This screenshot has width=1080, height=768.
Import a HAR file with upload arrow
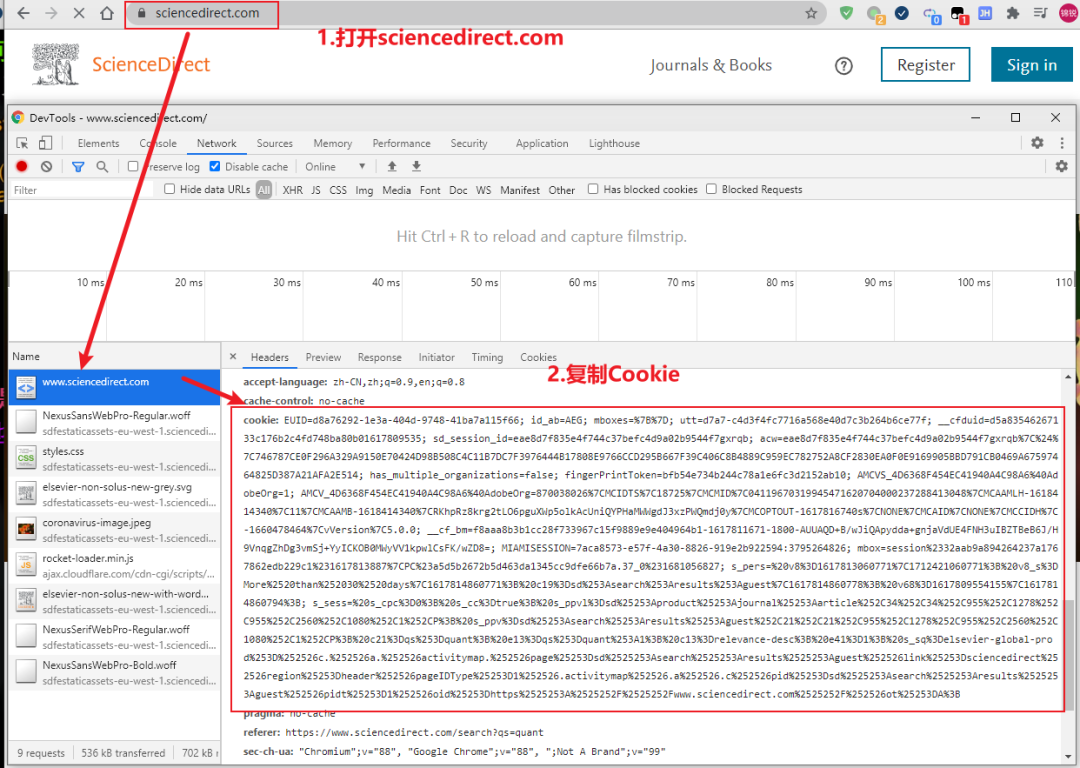tap(392, 166)
